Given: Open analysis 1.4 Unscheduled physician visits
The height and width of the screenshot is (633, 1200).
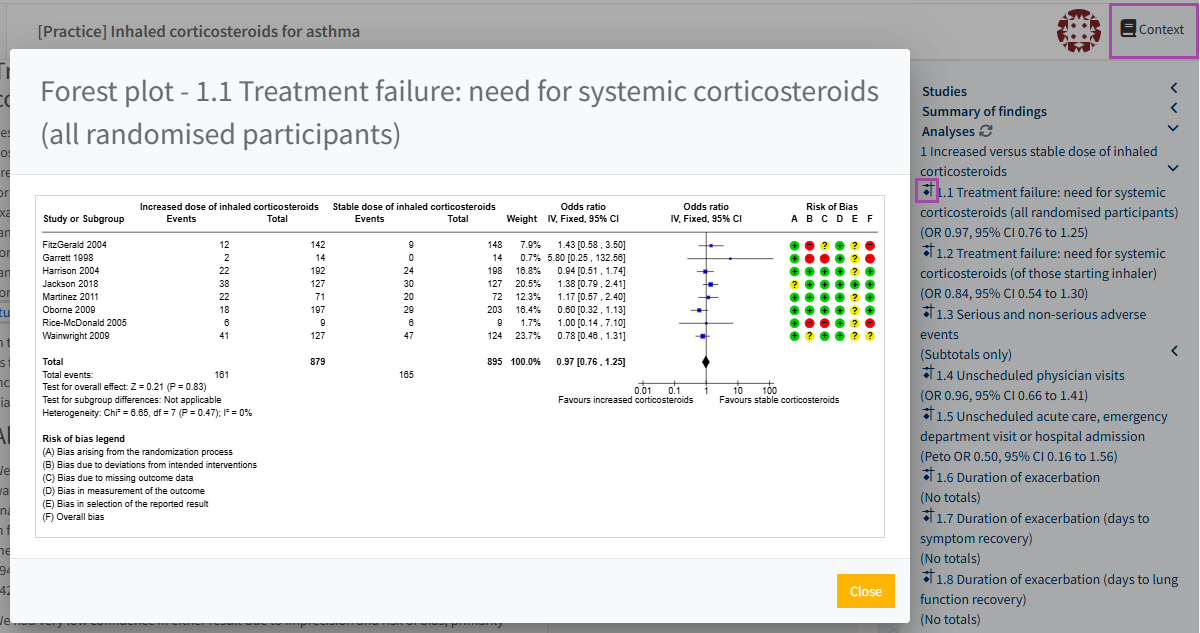Looking at the screenshot, I should (x=1030, y=375).
